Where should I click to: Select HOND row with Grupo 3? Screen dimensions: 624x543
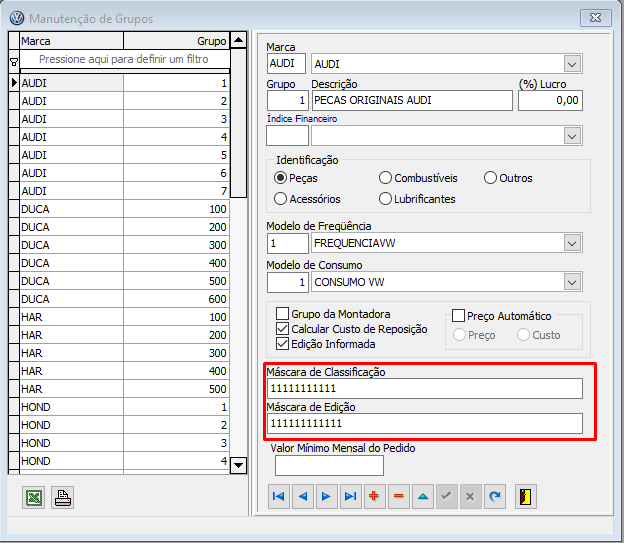coord(125,443)
